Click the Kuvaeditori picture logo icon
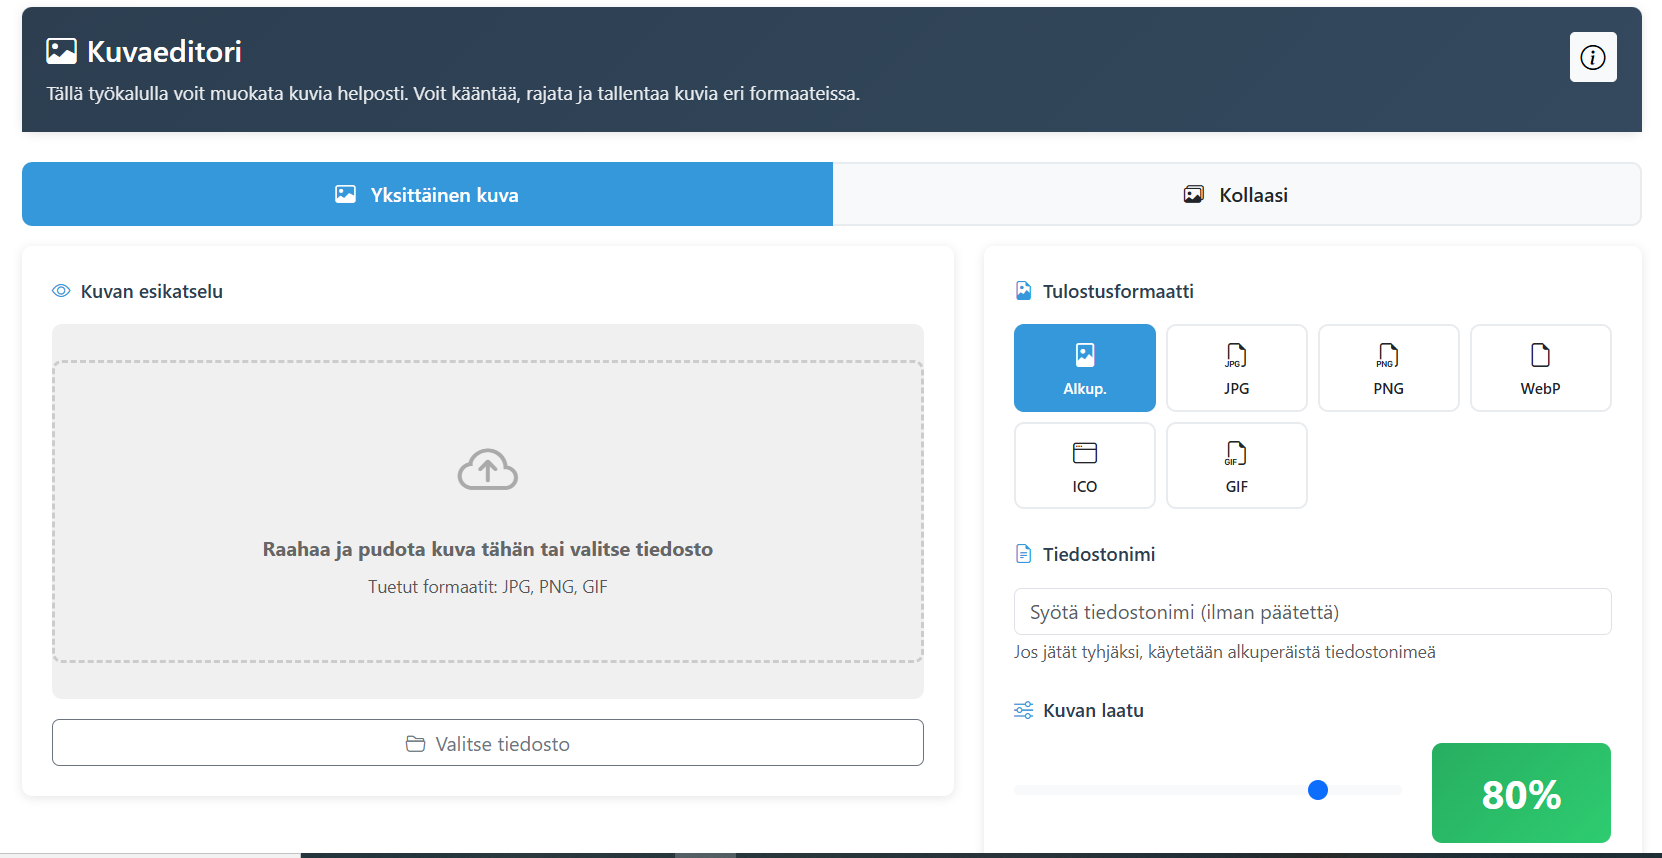This screenshot has width=1662, height=858. pyautogui.click(x=61, y=51)
